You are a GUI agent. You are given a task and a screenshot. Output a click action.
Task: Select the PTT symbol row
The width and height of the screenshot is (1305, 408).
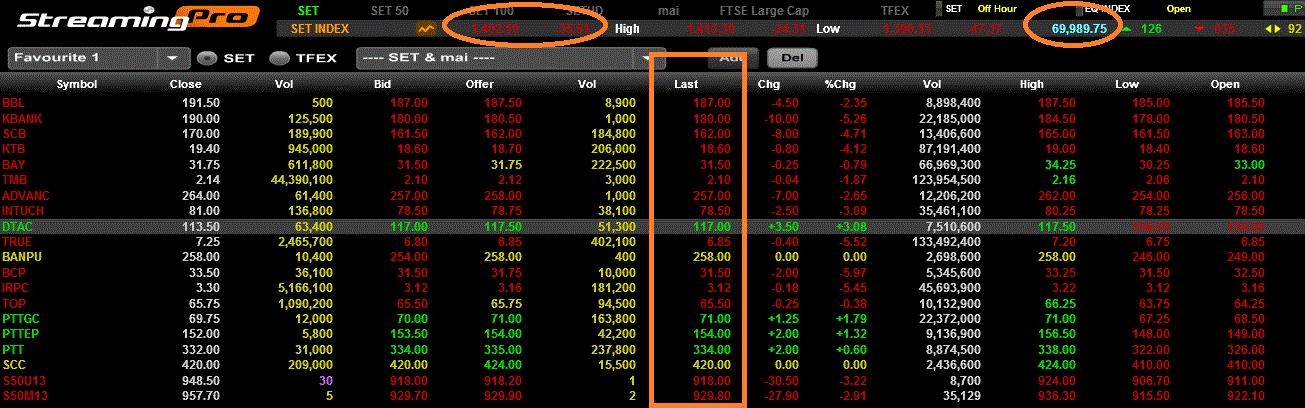pos(652,349)
